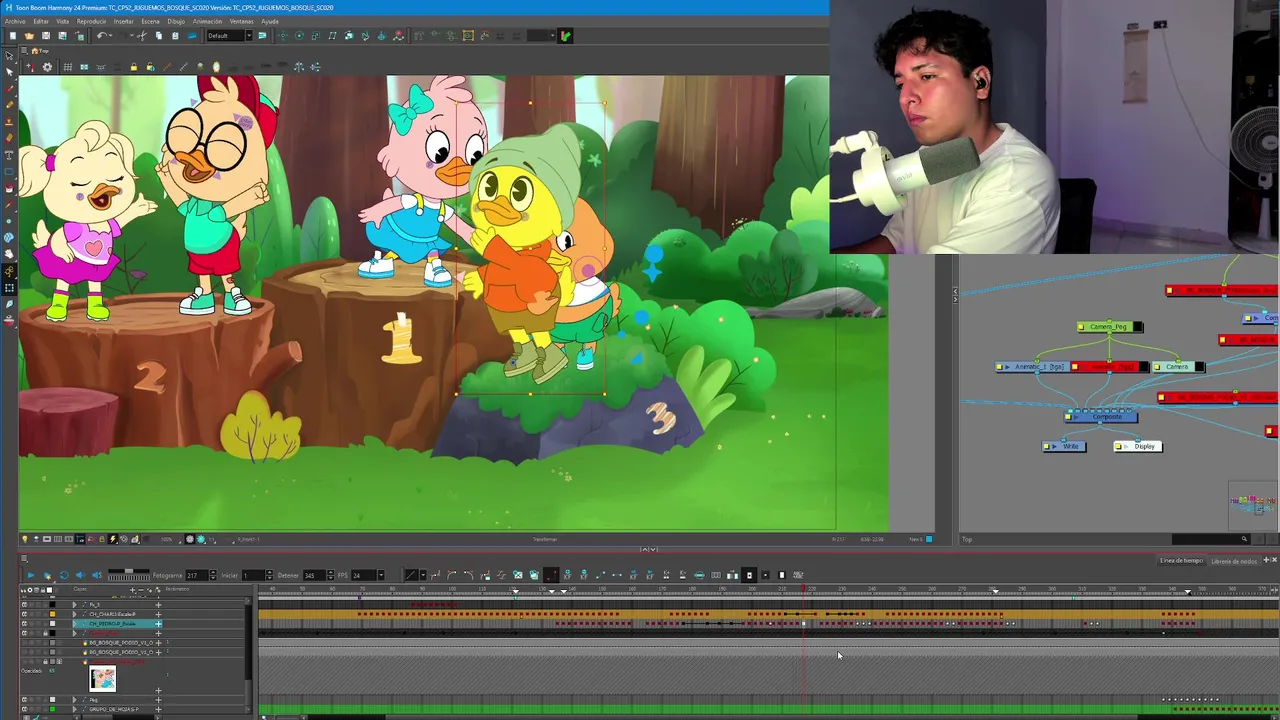Click the scale/balance icon in camera toolbar
1280x720 pixels.
point(298,67)
